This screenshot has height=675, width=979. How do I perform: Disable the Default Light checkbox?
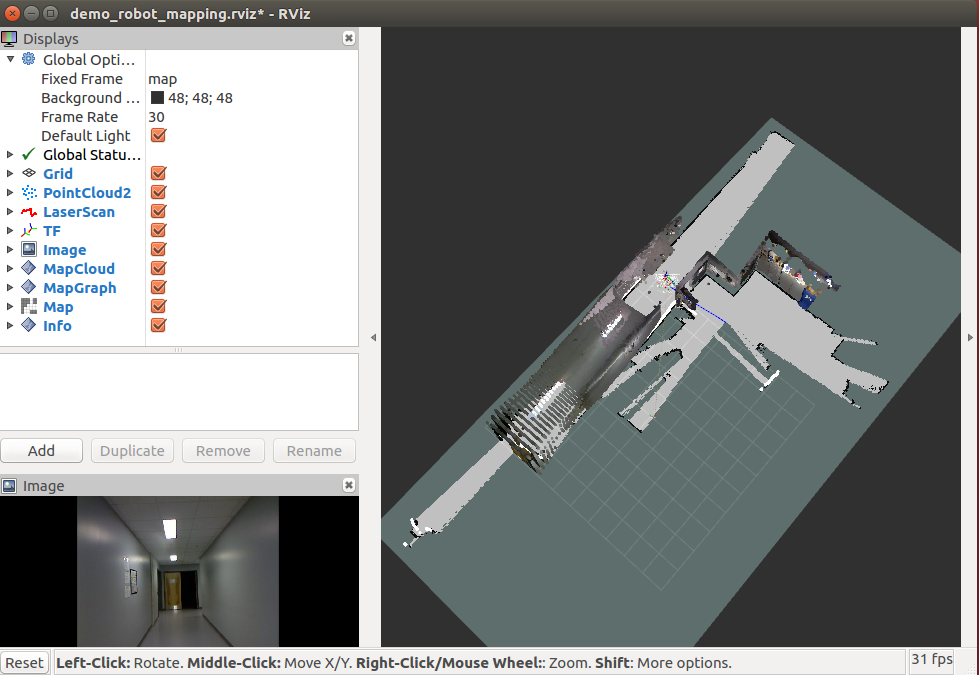pyautogui.click(x=158, y=136)
